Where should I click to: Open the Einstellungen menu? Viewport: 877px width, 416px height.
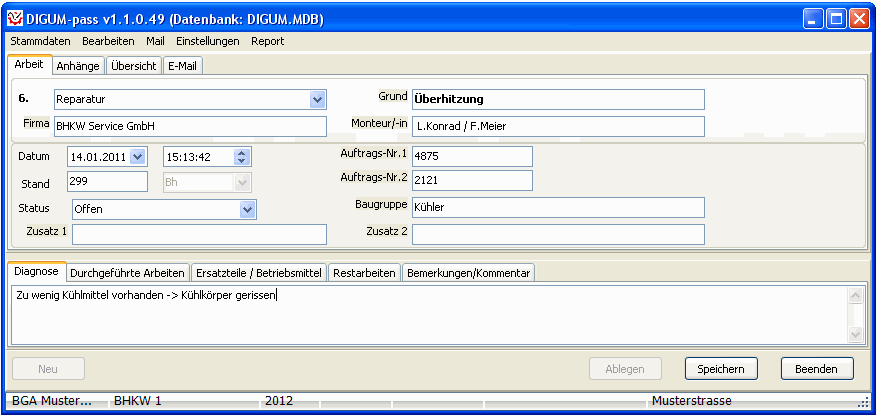pyautogui.click(x=207, y=41)
